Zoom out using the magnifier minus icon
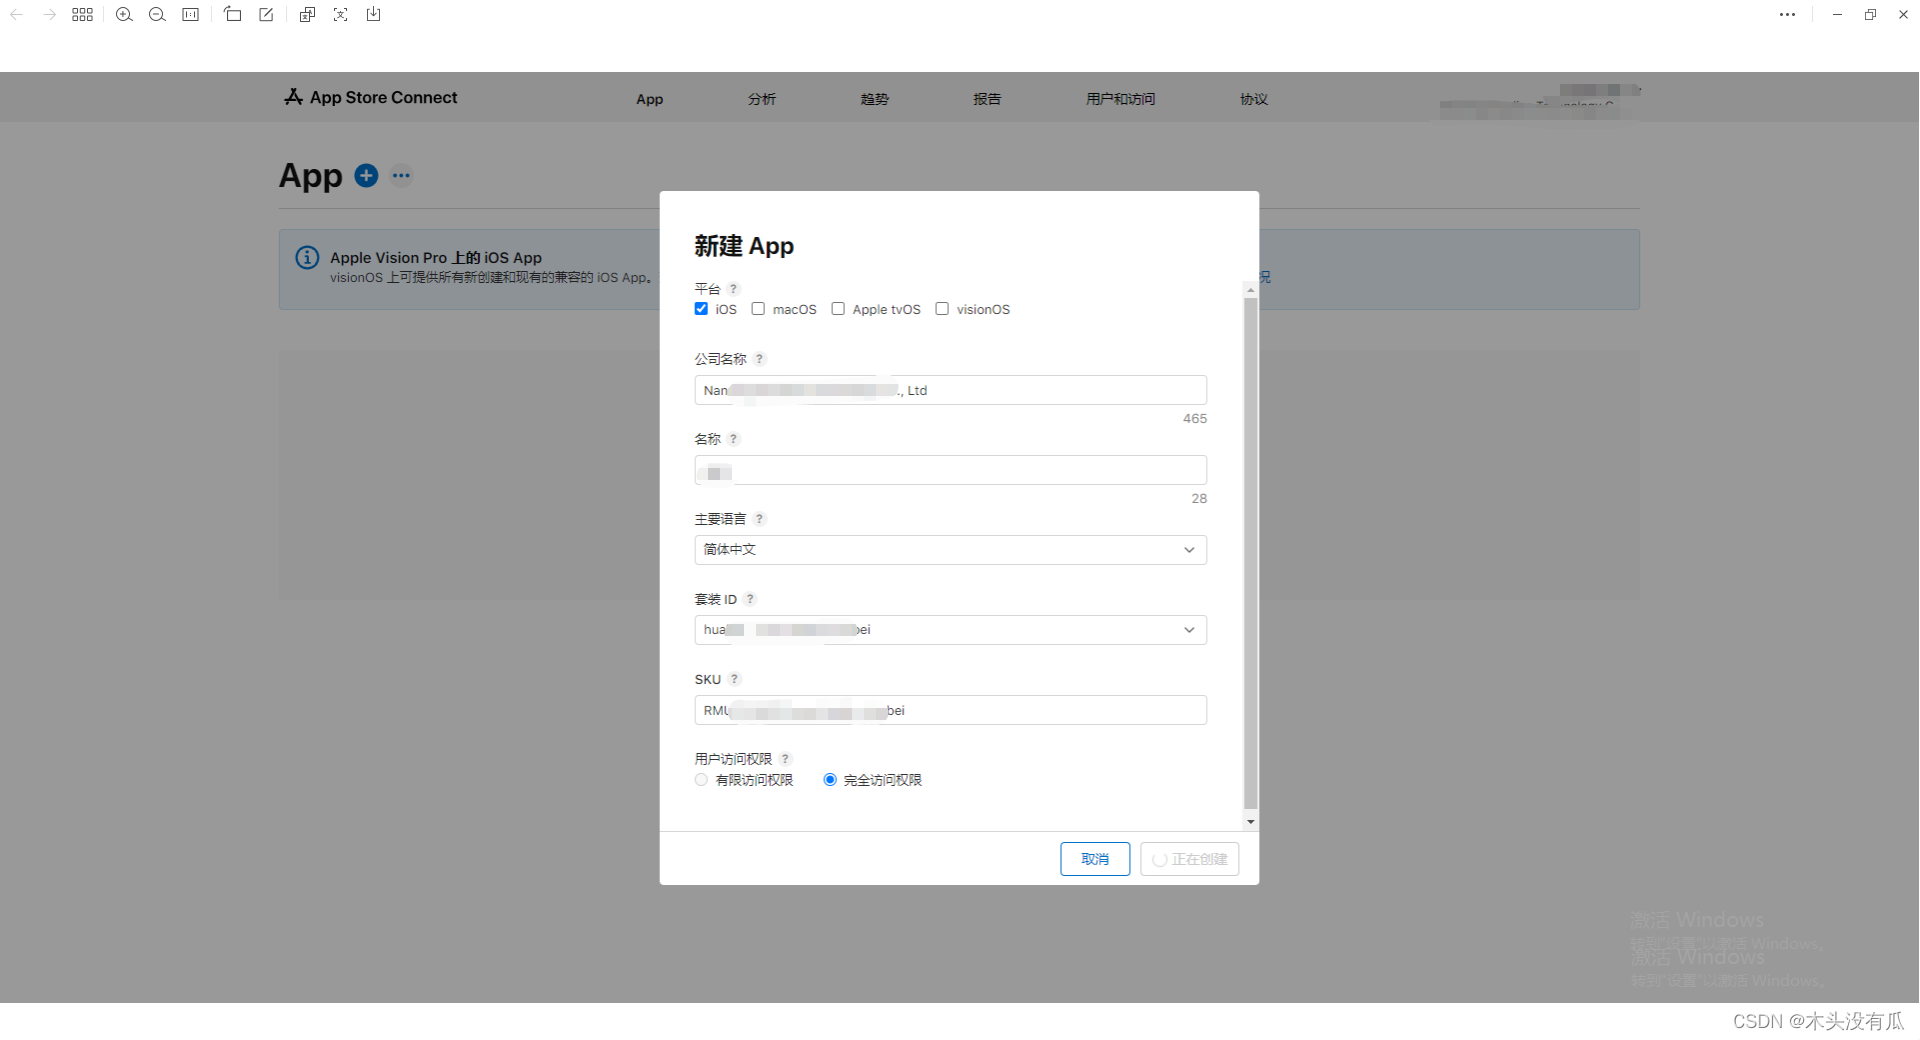This screenshot has height=1040, width=1920. [x=156, y=14]
